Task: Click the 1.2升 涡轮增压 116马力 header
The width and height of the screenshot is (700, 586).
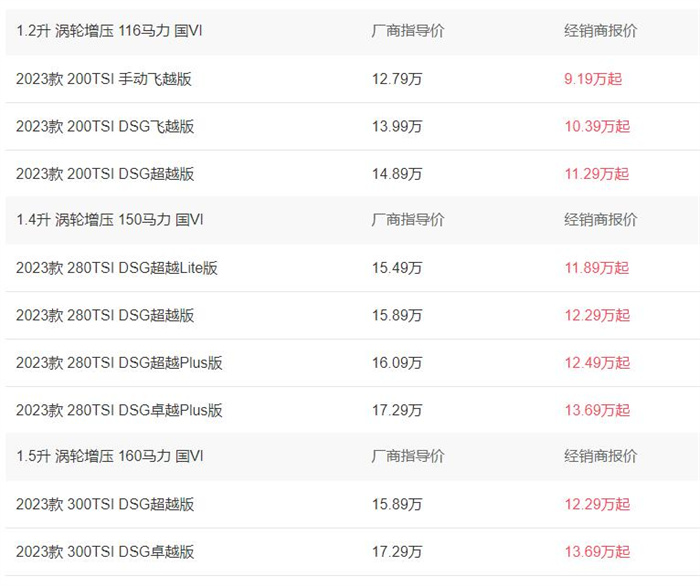Action: pos(110,31)
